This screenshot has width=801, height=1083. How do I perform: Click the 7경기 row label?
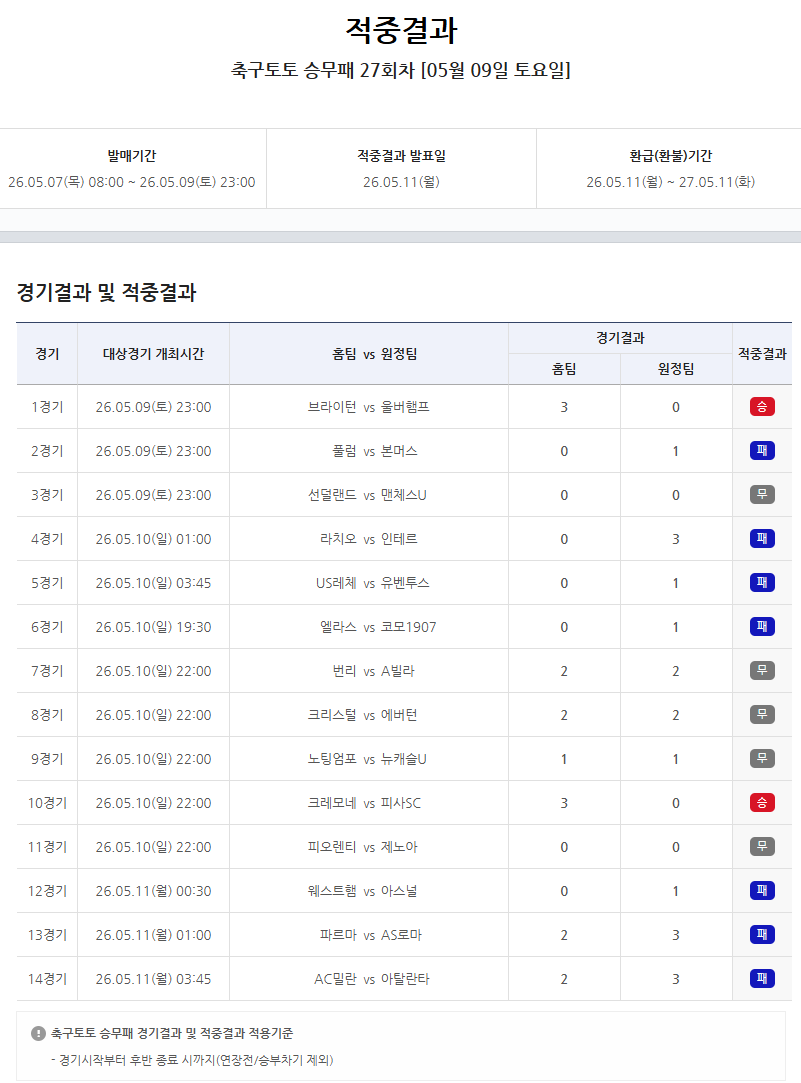(47, 671)
